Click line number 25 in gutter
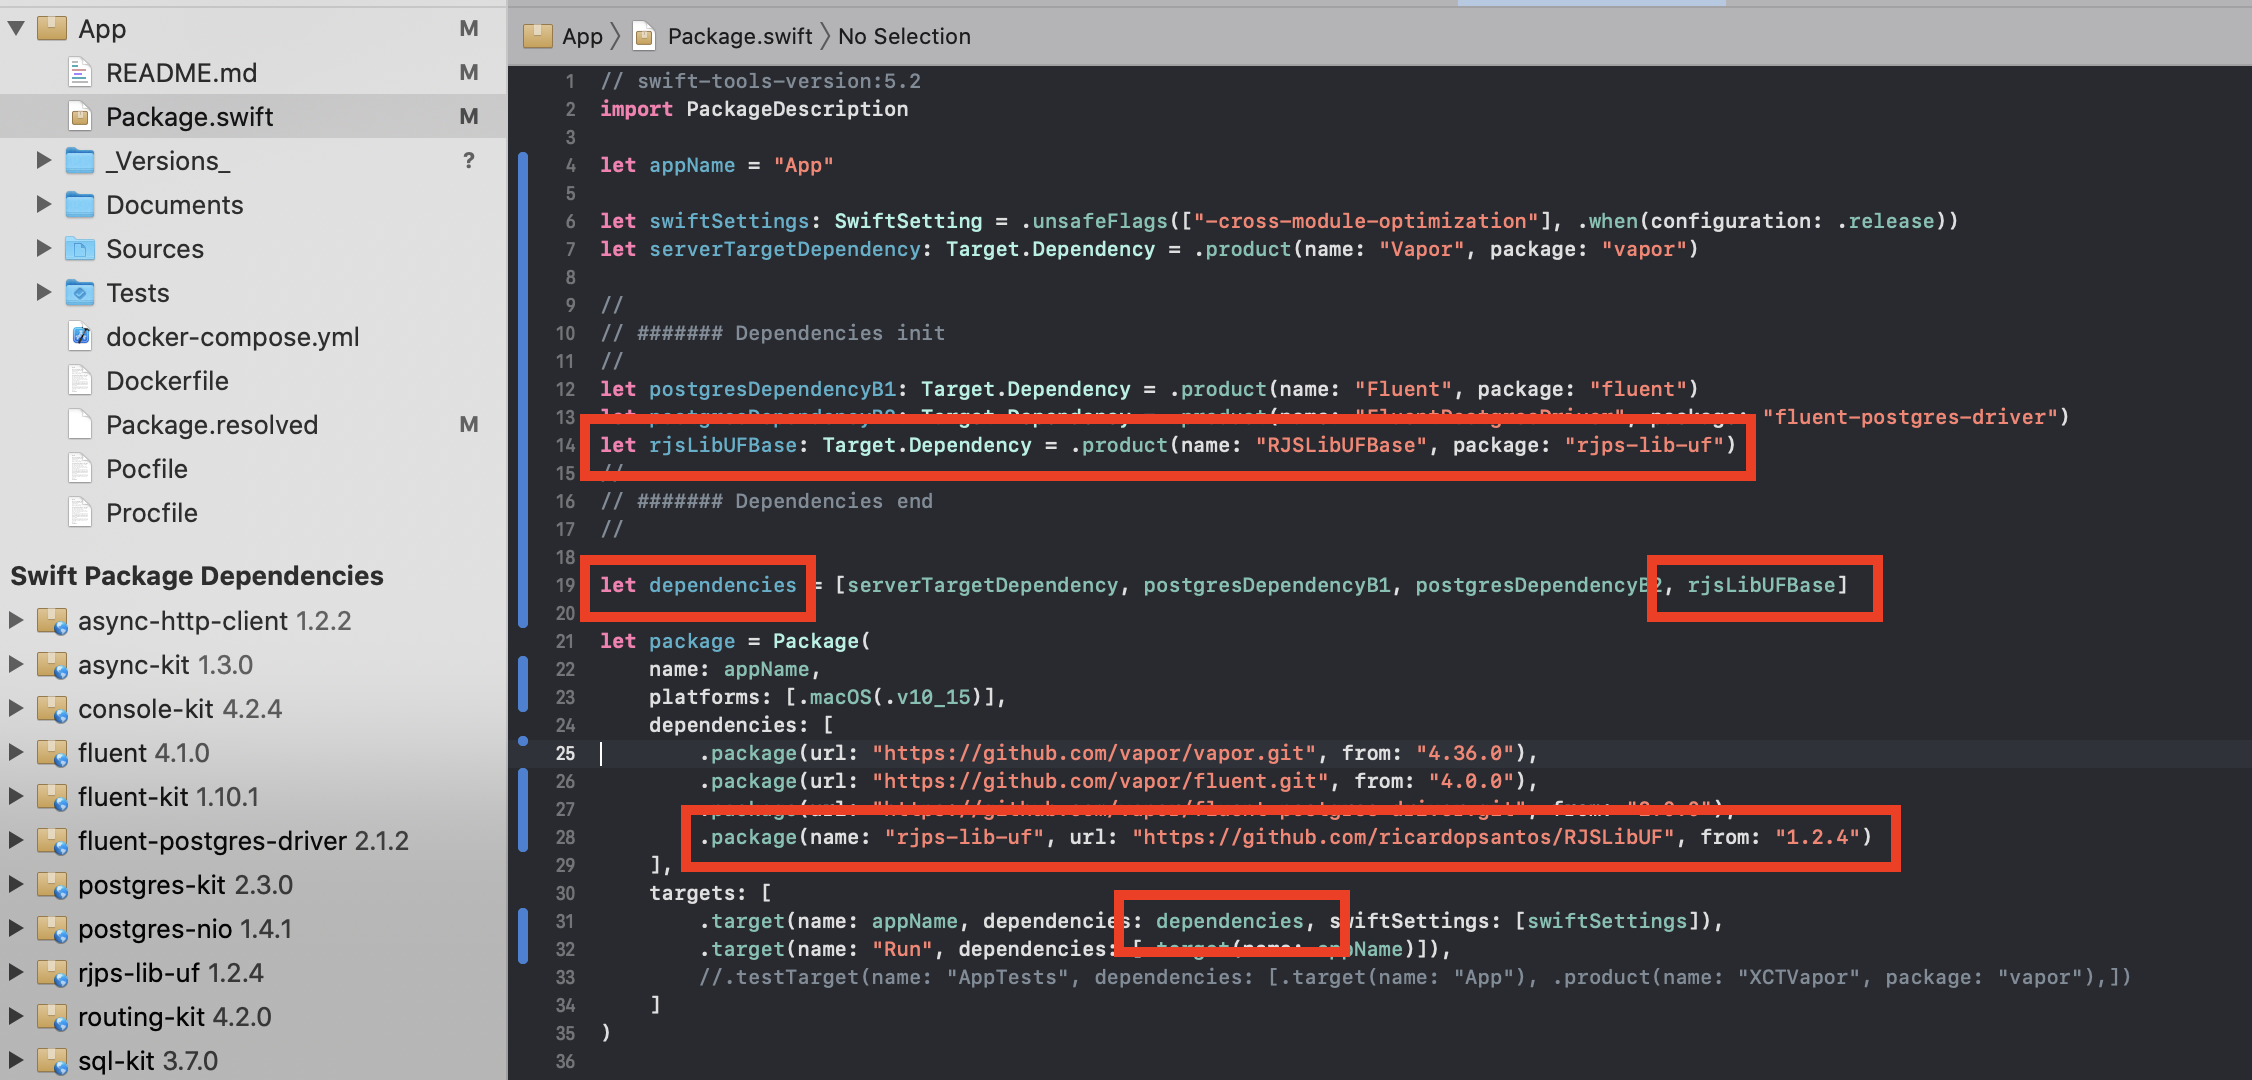The height and width of the screenshot is (1080, 2252). pyautogui.click(x=565, y=753)
